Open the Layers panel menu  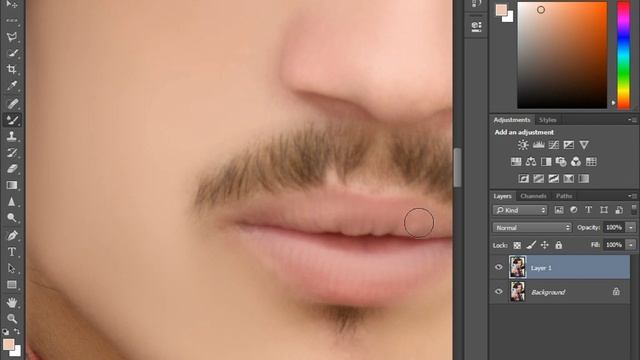pyautogui.click(x=633, y=196)
